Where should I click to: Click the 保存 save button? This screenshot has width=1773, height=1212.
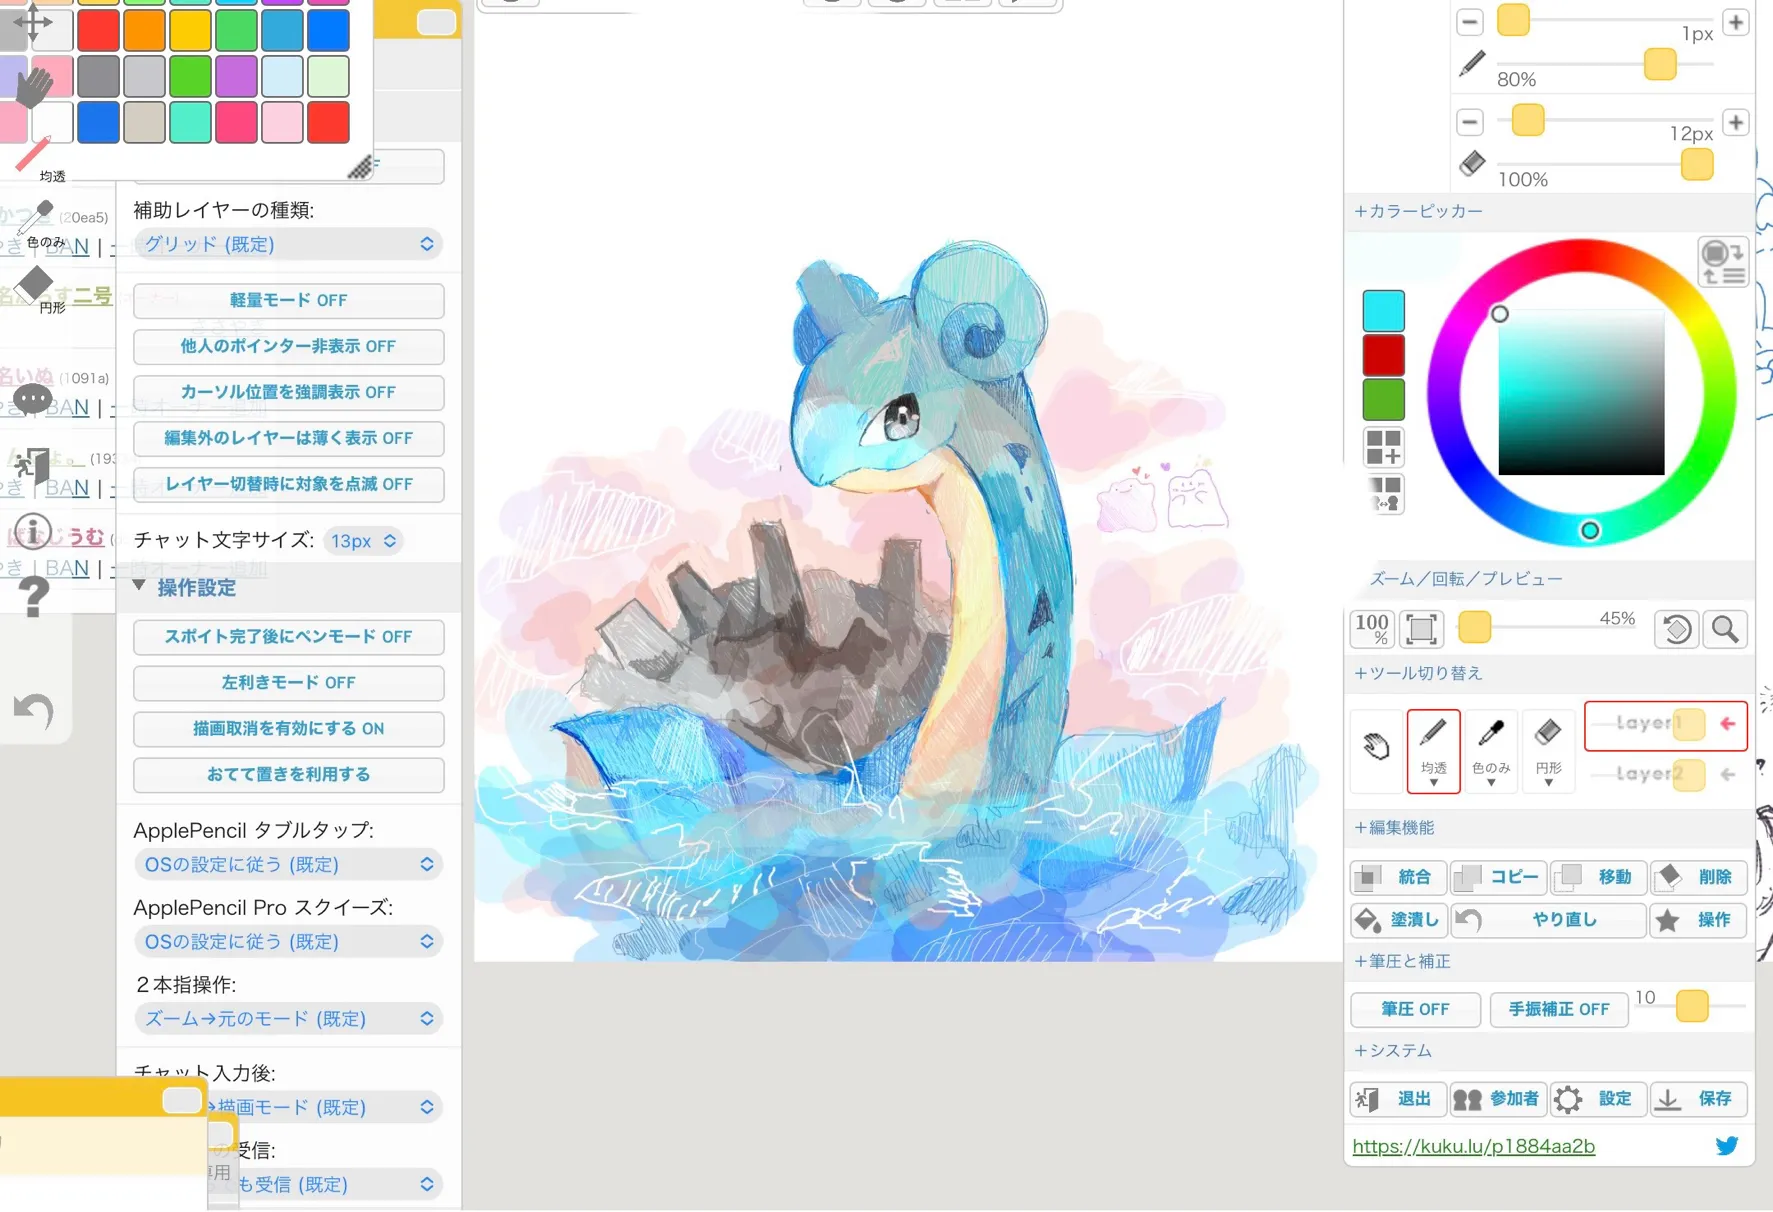click(x=1698, y=1099)
